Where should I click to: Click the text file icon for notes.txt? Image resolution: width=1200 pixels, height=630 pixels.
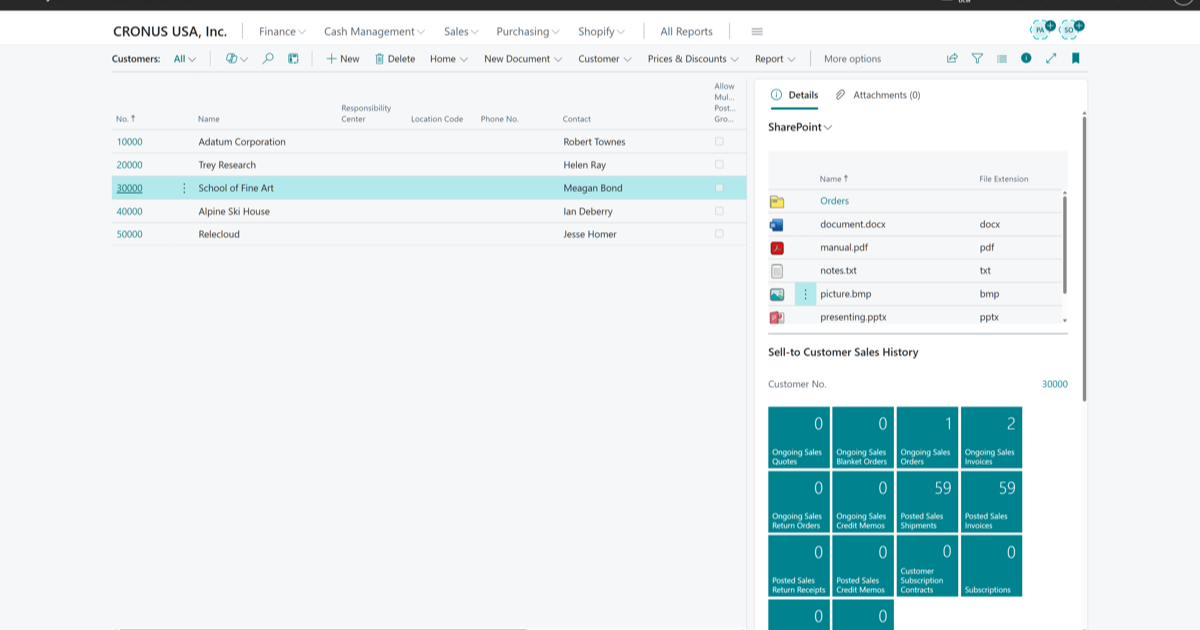tap(777, 271)
